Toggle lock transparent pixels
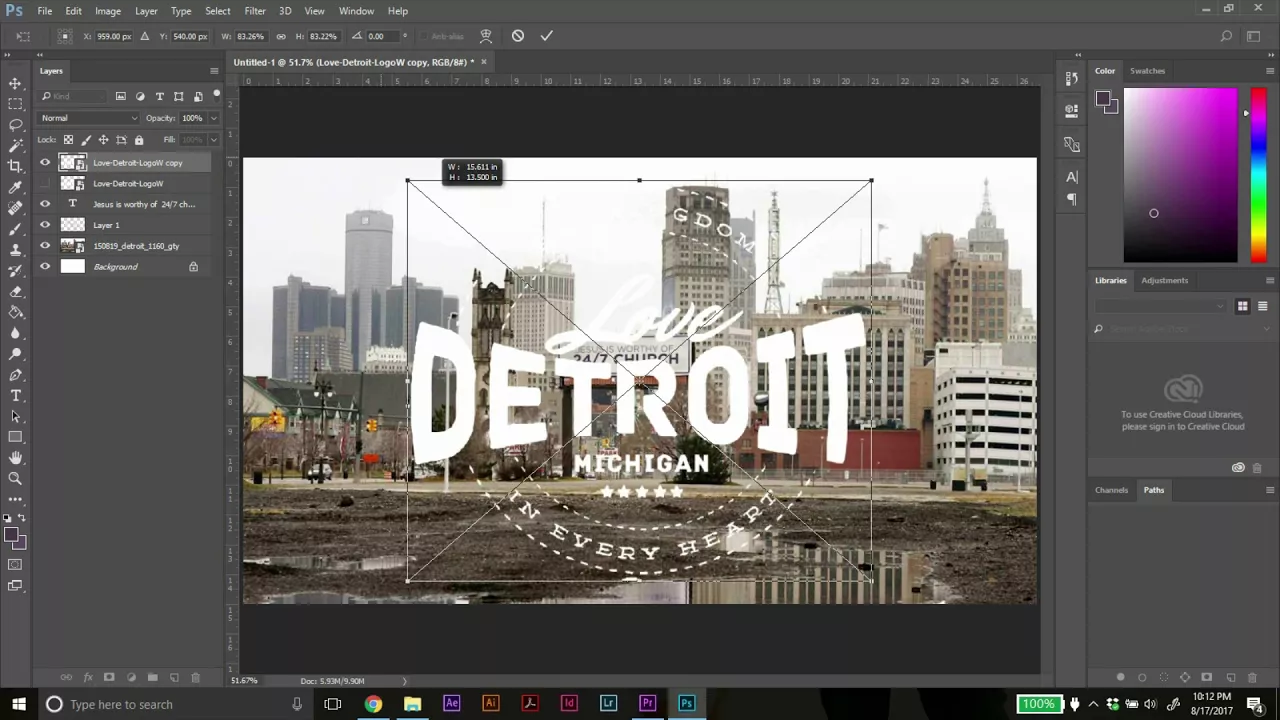The width and height of the screenshot is (1280, 720). click(68, 140)
